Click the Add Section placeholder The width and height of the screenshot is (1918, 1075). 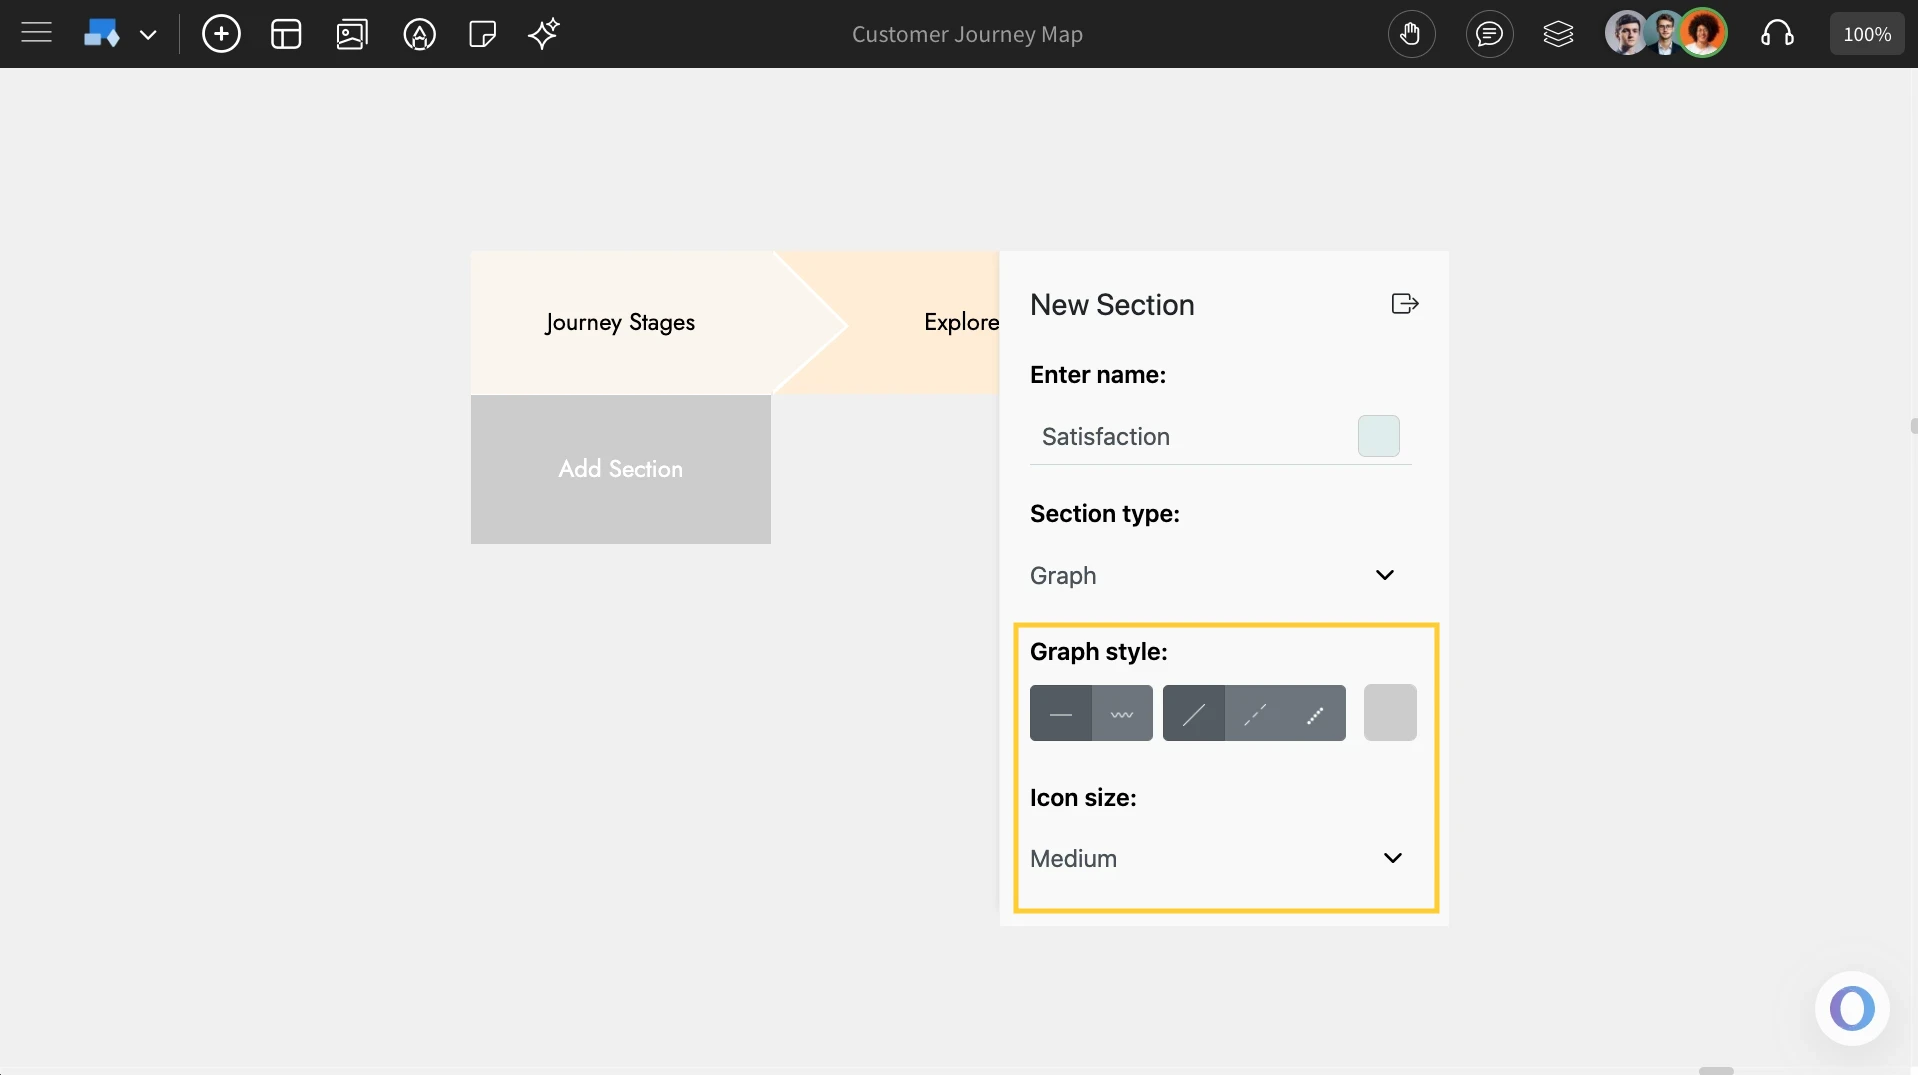(x=620, y=469)
